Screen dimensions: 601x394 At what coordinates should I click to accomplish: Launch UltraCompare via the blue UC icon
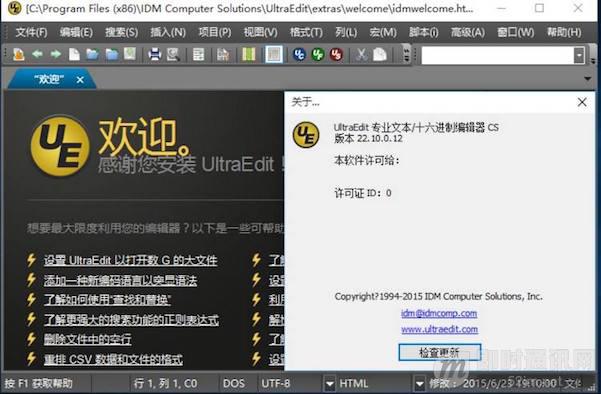click(x=299, y=54)
